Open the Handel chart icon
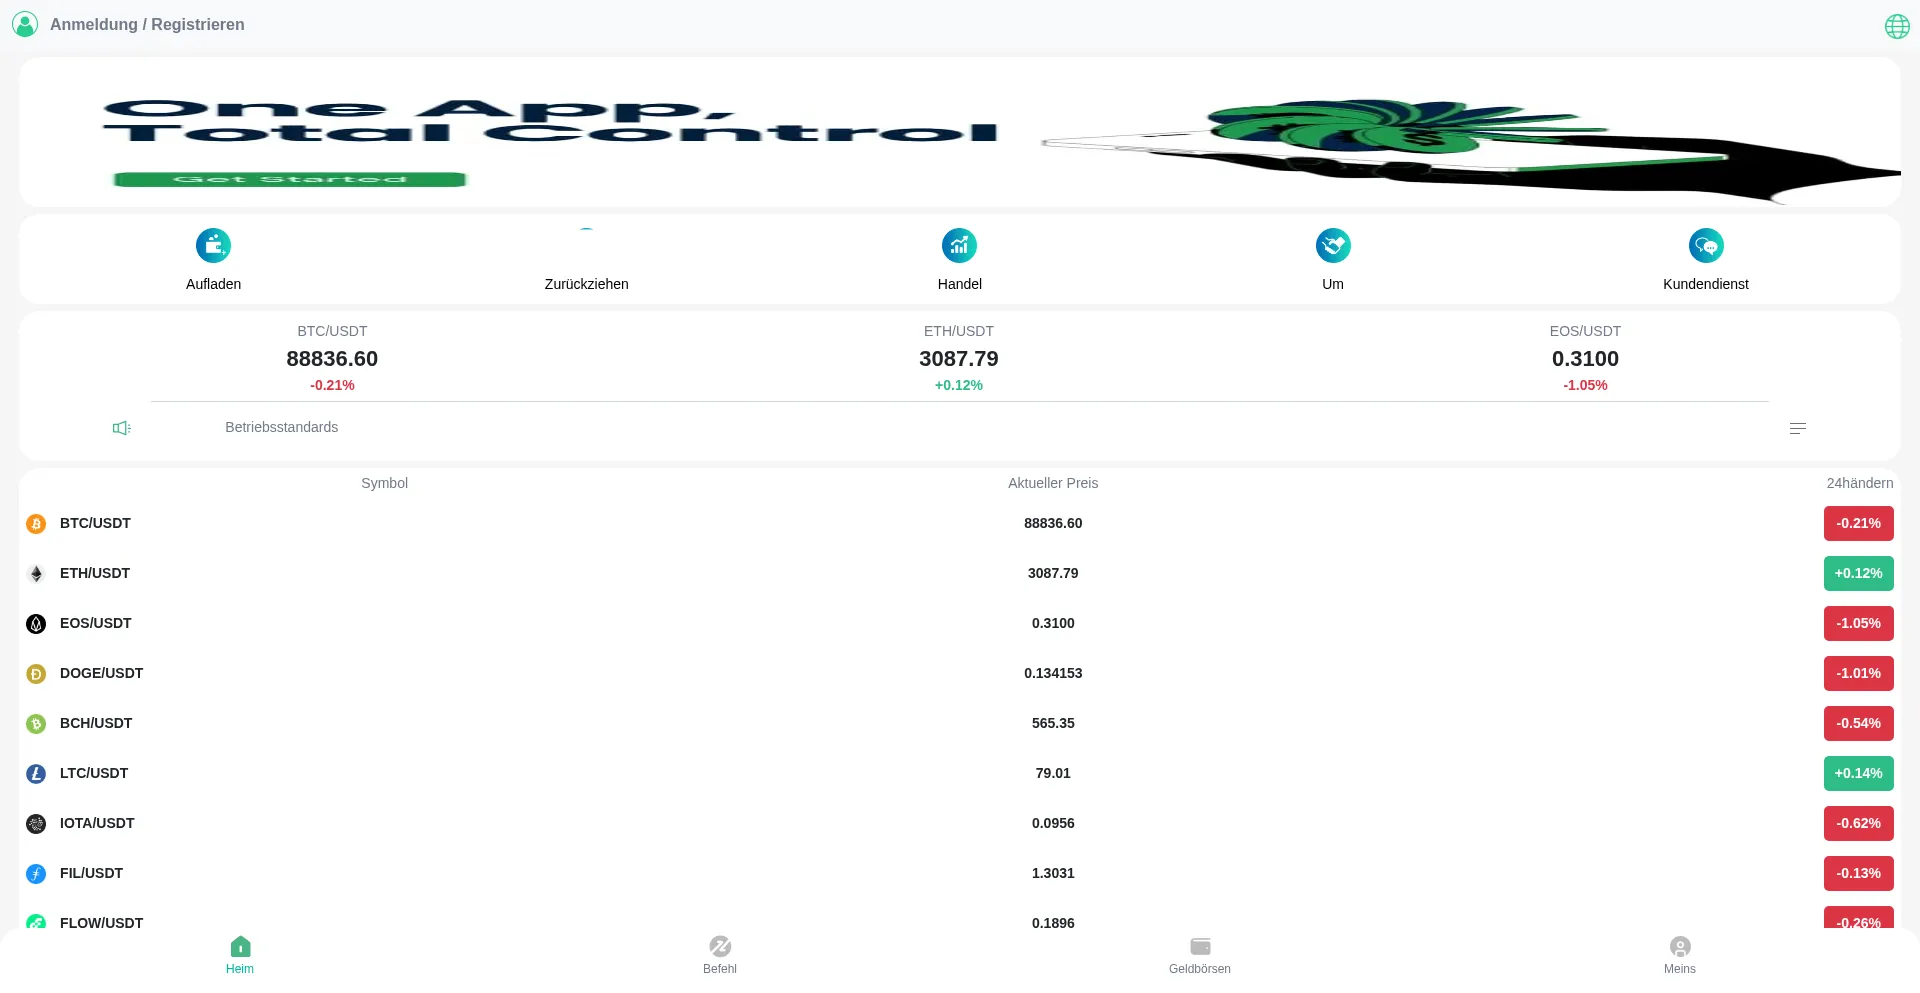The image size is (1920, 993). (x=959, y=245)
